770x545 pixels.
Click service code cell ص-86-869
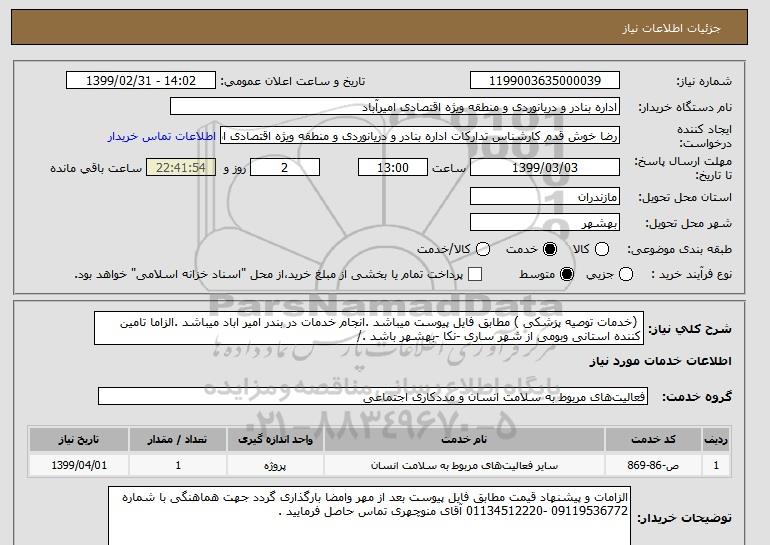click(653, 465)
